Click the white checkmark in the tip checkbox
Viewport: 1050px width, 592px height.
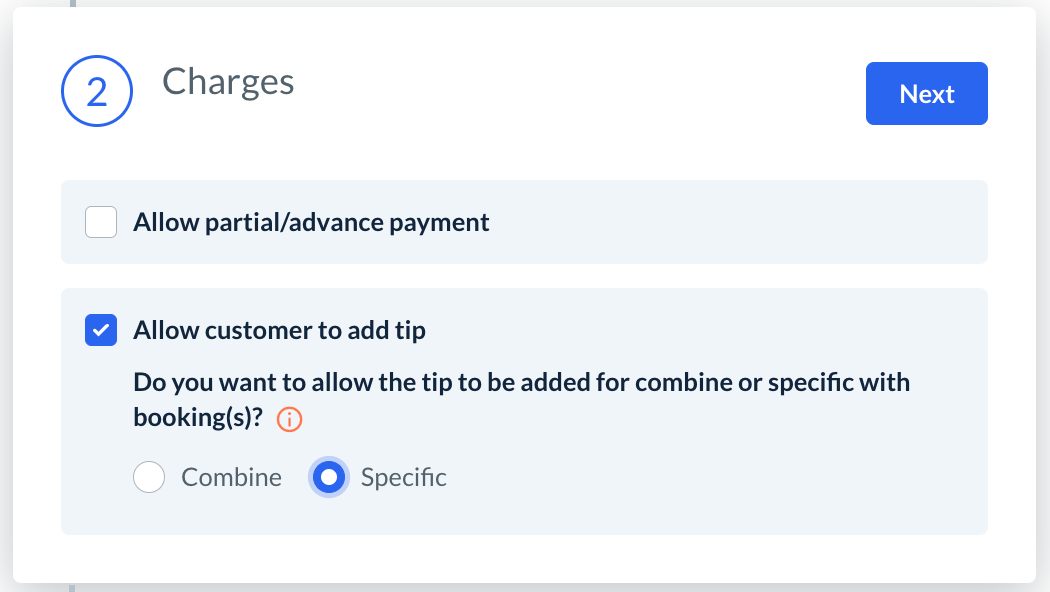(101, 330)
